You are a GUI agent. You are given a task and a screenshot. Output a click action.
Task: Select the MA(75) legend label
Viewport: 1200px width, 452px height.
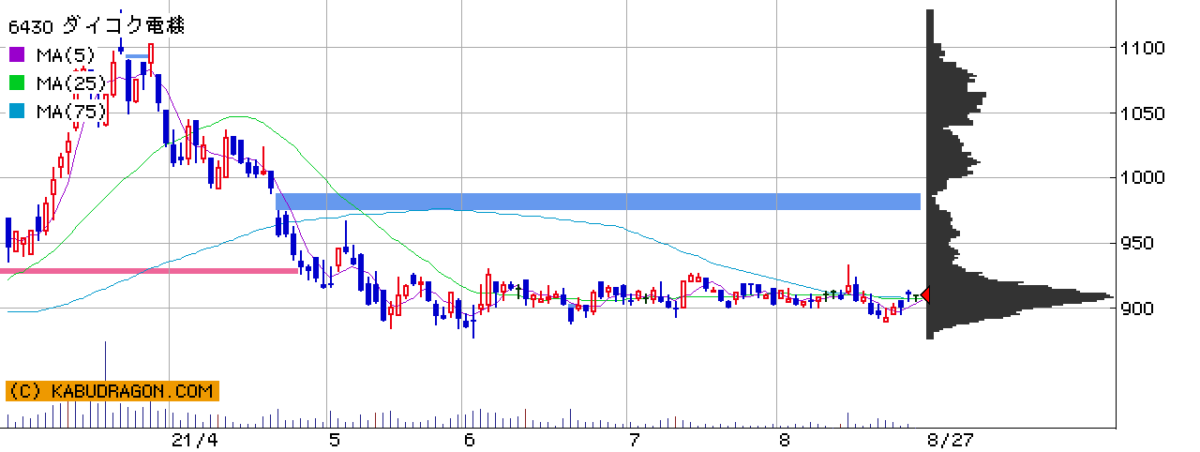click(69, 112)
